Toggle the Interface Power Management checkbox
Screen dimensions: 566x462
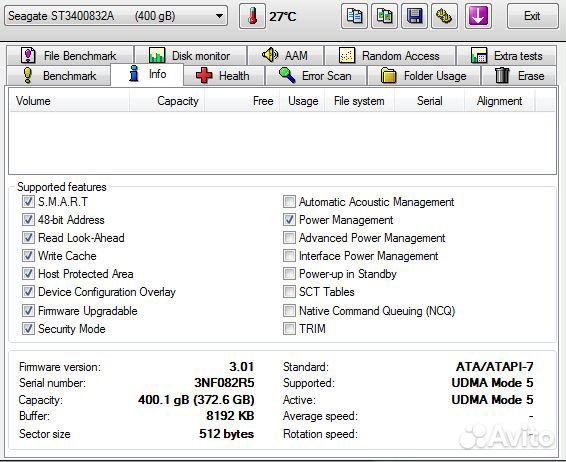click(289, 256)
